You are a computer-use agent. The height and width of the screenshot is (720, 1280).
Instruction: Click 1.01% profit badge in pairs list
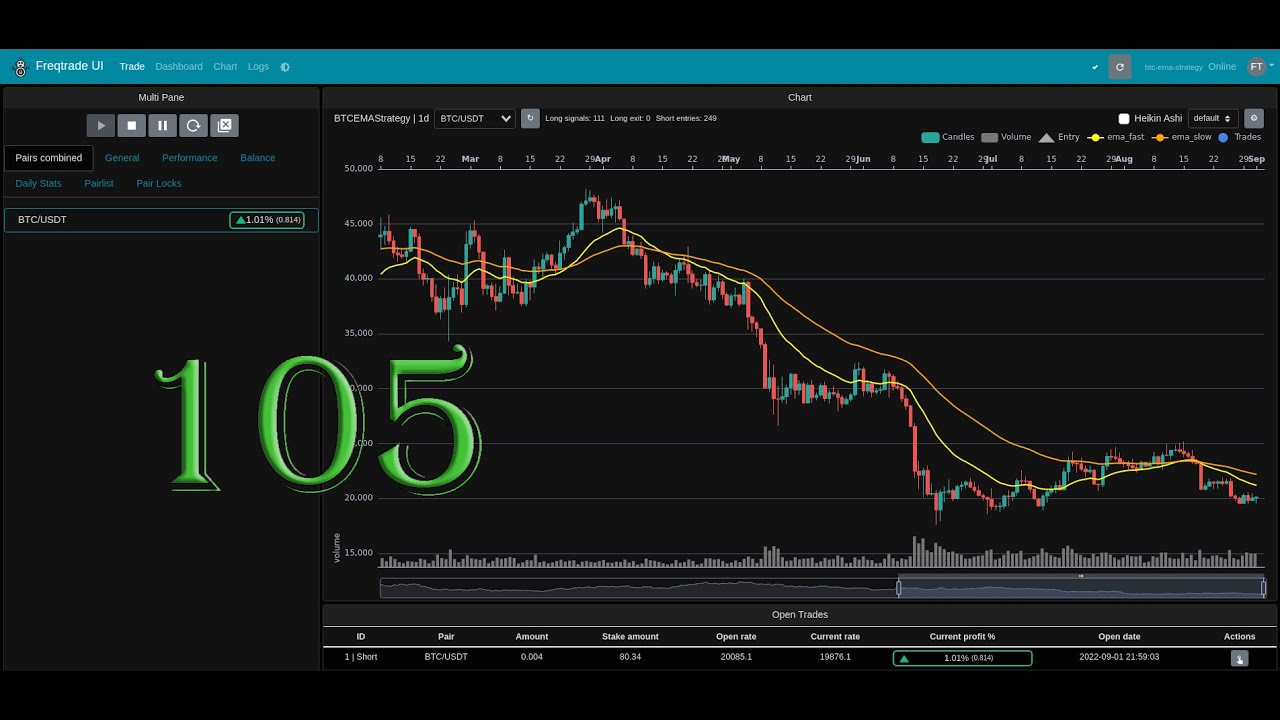click(267, 220)
